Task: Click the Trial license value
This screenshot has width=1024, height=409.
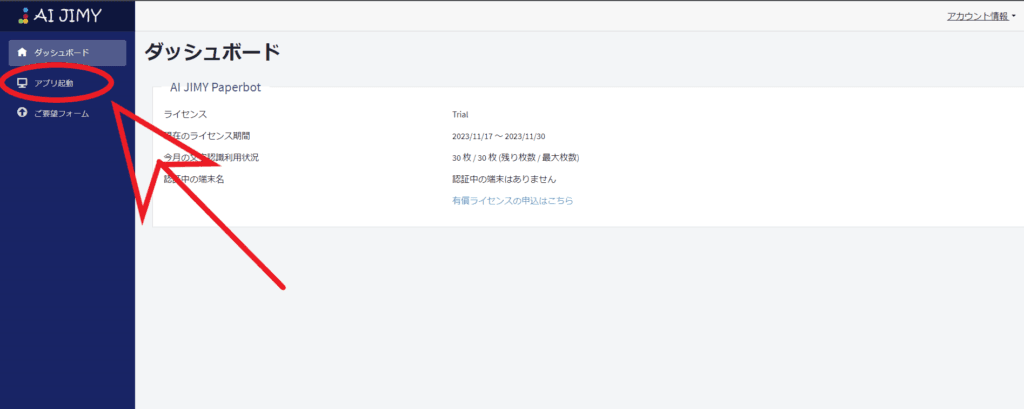Action: coord(461,115)
